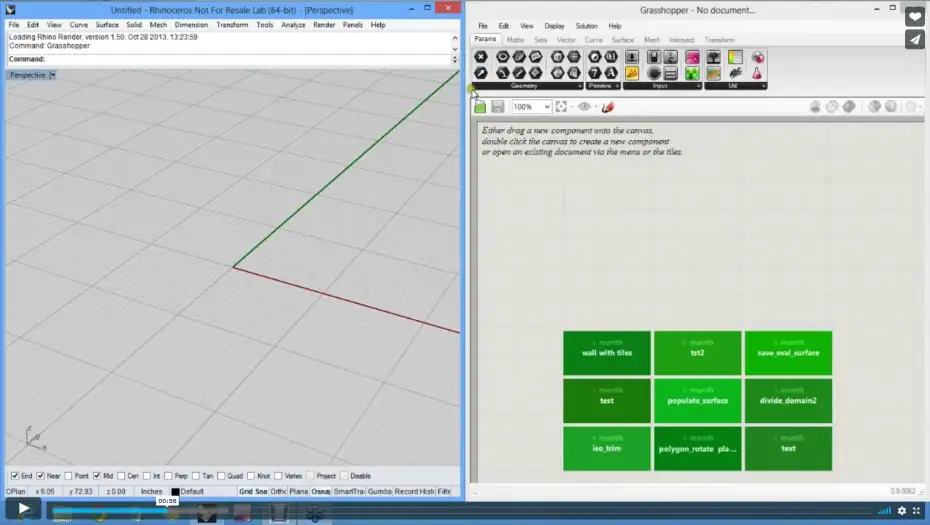Toggle the End osnap checkbox
930x525 pixels.
pyautogui.click(x=15, y=476)
